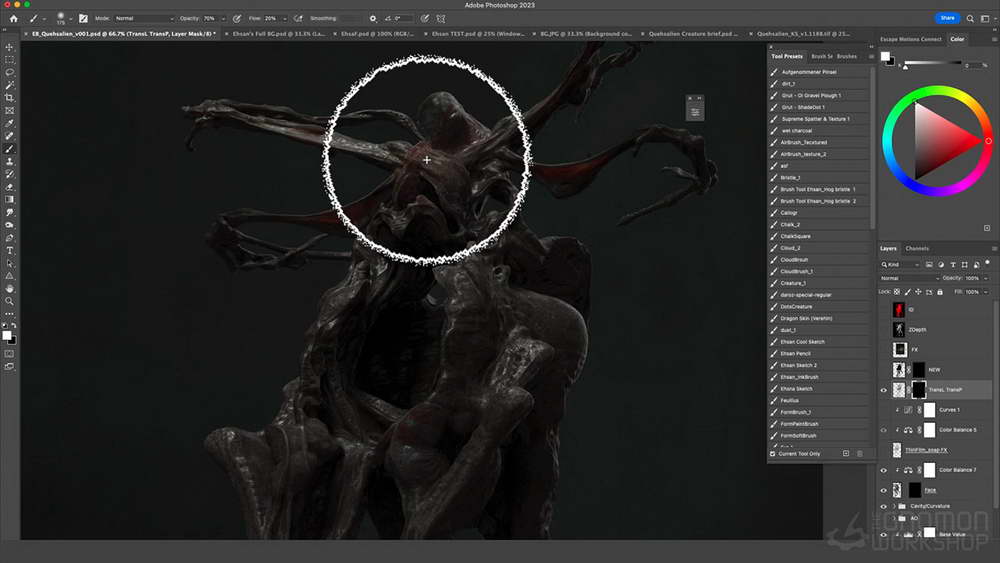Switch to Ehsan's Full BG.psd tab
The width and height of the screenshot is (1000, 563).
(x=279, y=34)
